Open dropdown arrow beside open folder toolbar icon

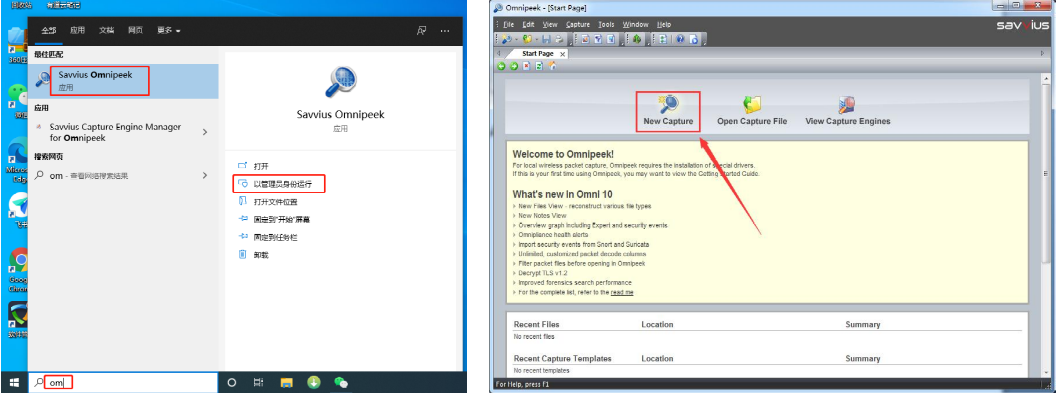pyautogui.click(x=537, y=39)
